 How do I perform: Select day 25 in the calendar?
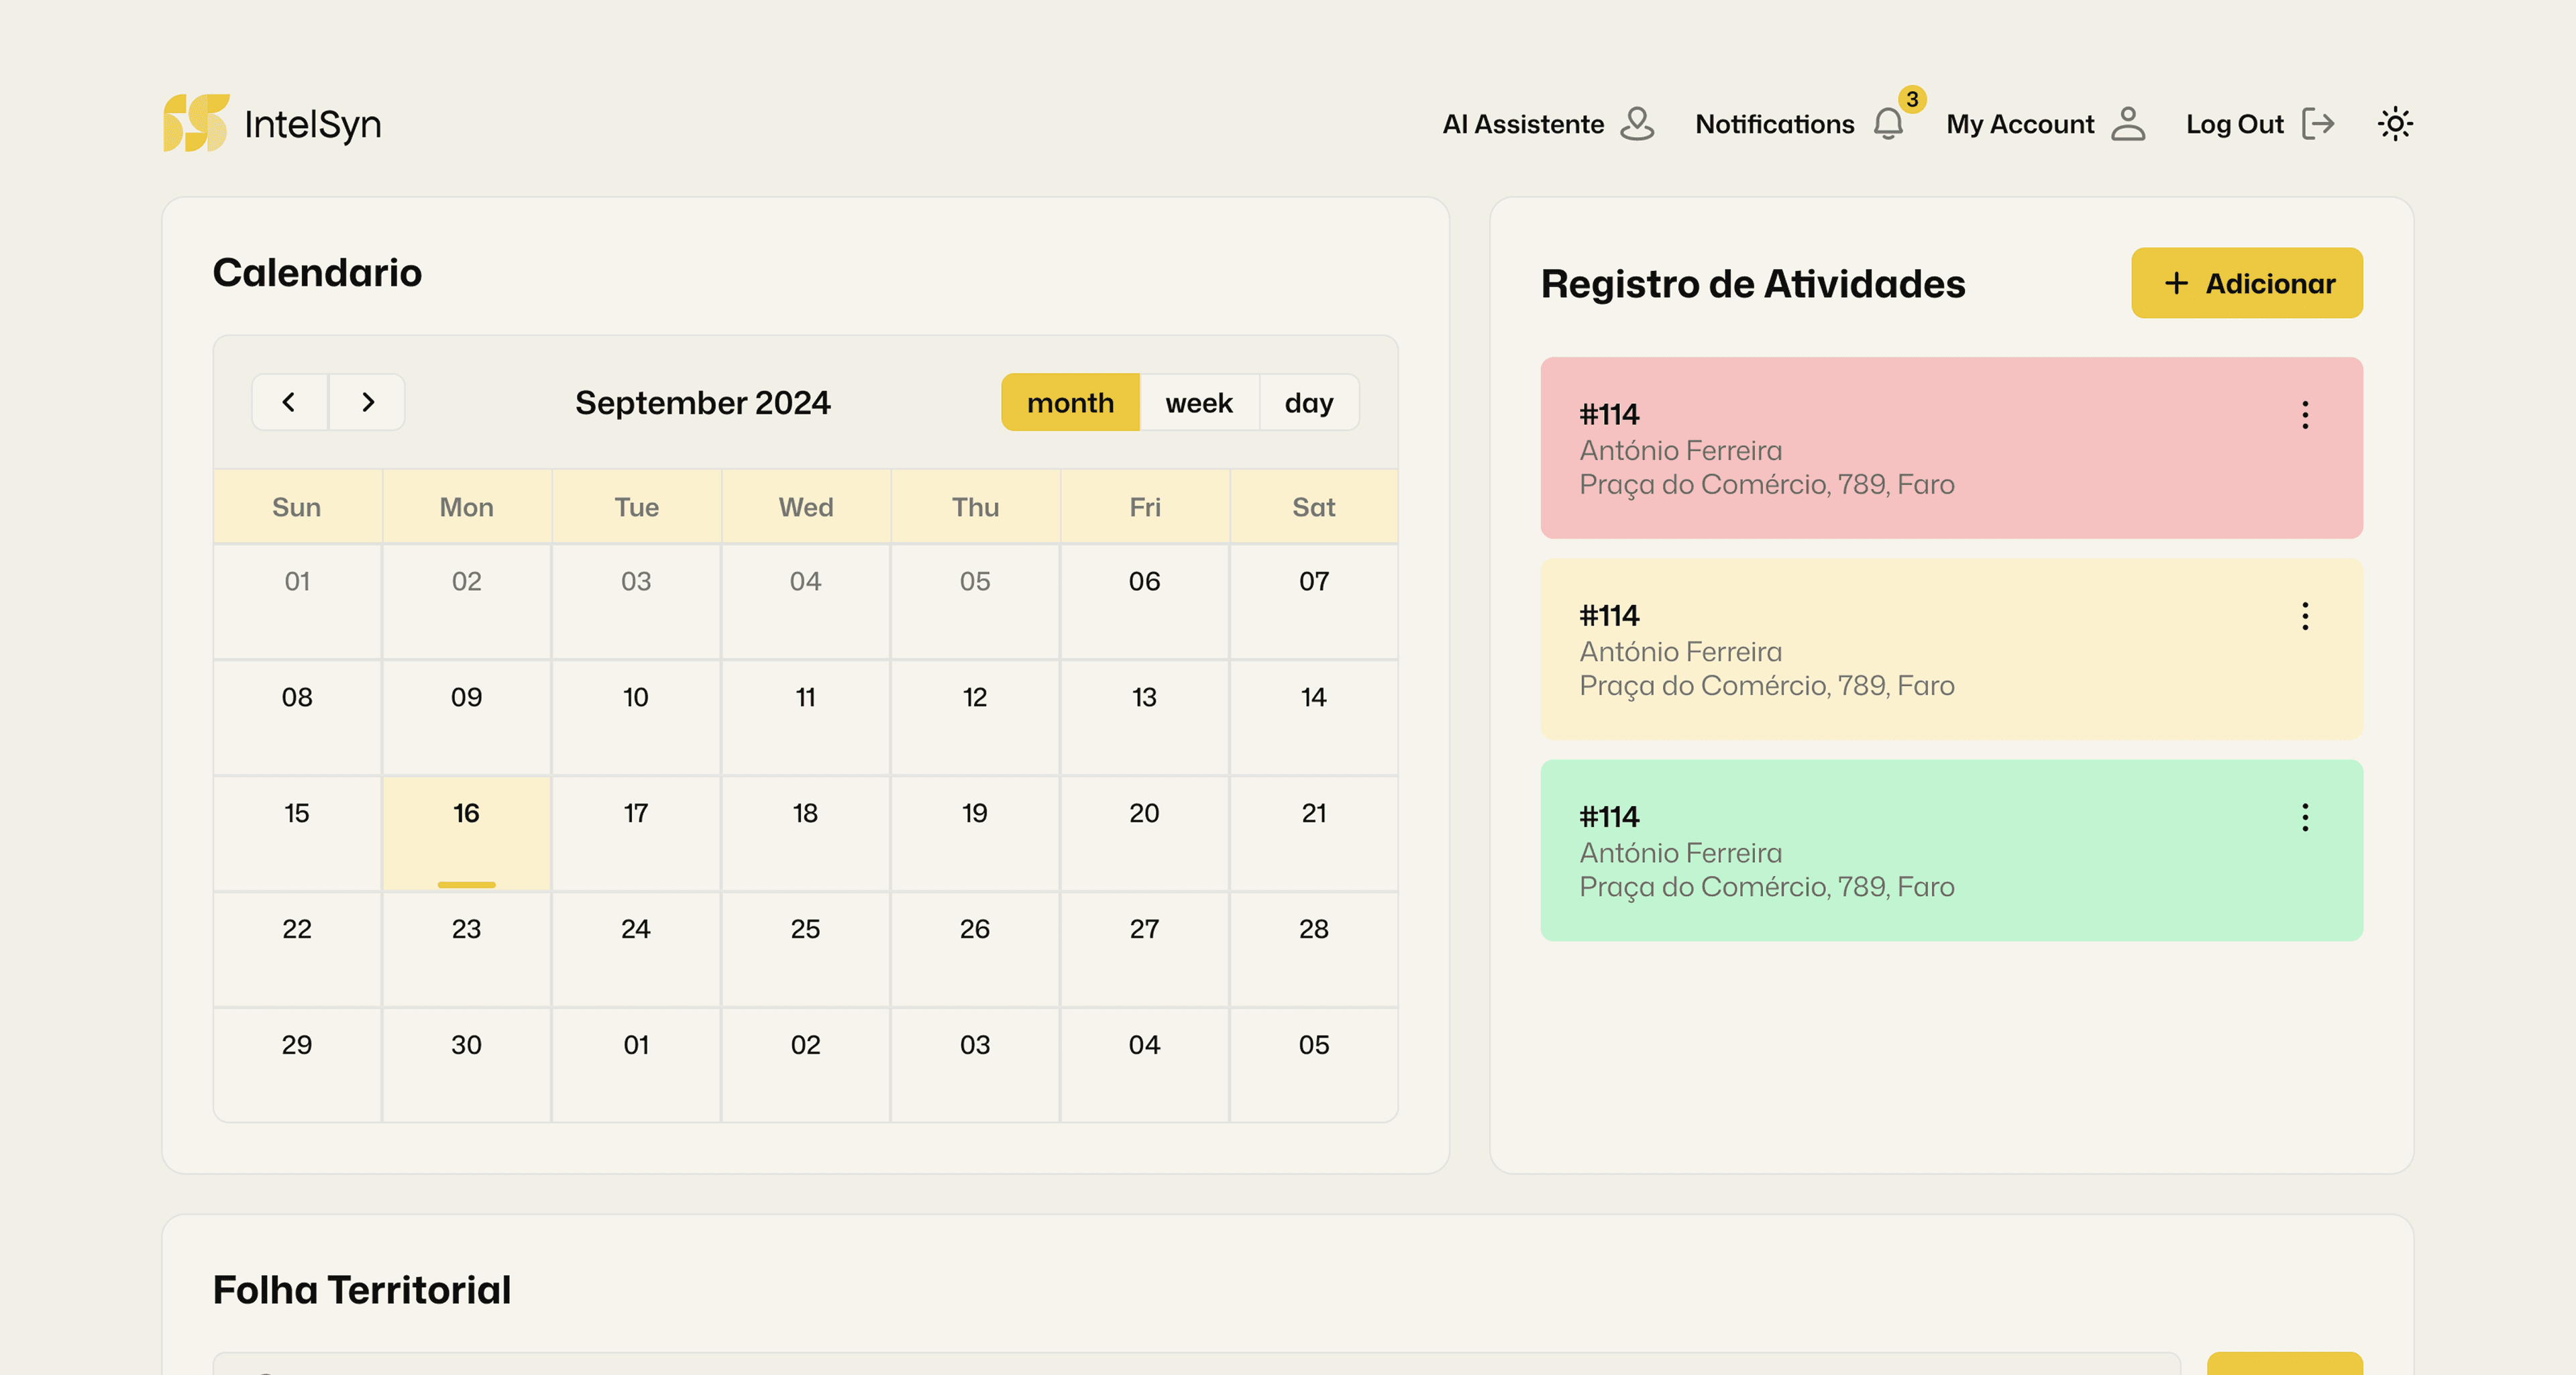[x=805, y=948]
